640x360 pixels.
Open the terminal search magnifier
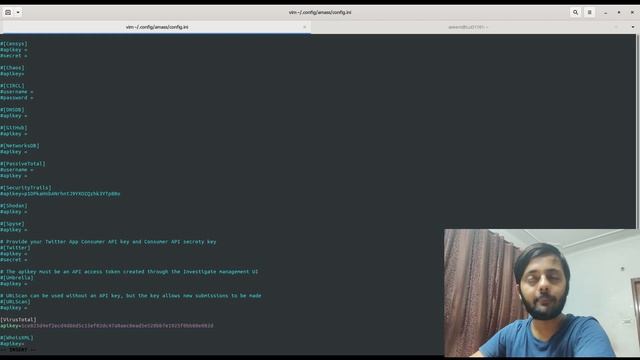pos(576,12)
